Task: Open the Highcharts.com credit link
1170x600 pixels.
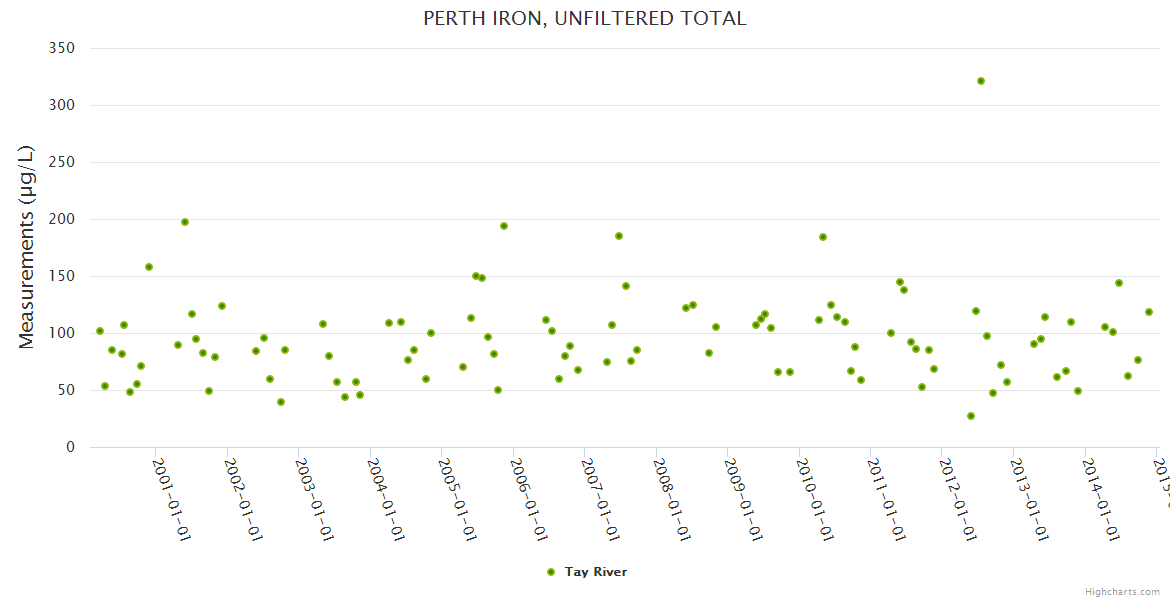Action: (x=1123, y=591)
